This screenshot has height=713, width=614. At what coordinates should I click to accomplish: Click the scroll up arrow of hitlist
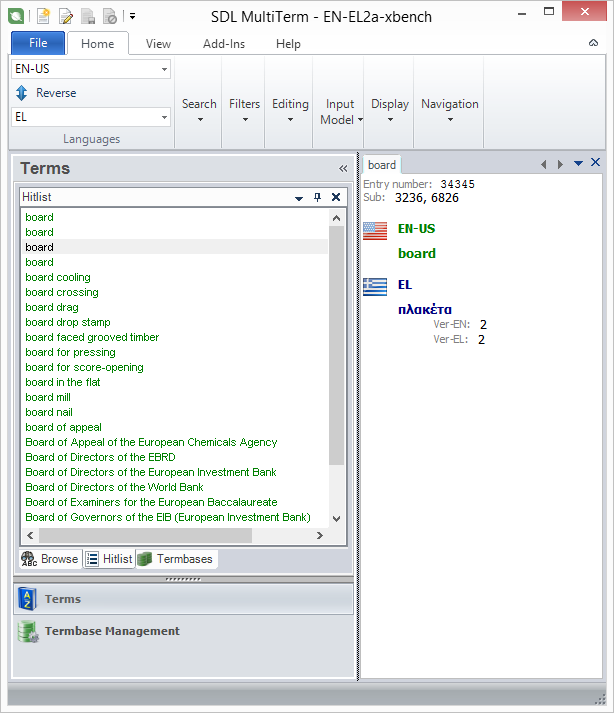(x=337, y=218)
